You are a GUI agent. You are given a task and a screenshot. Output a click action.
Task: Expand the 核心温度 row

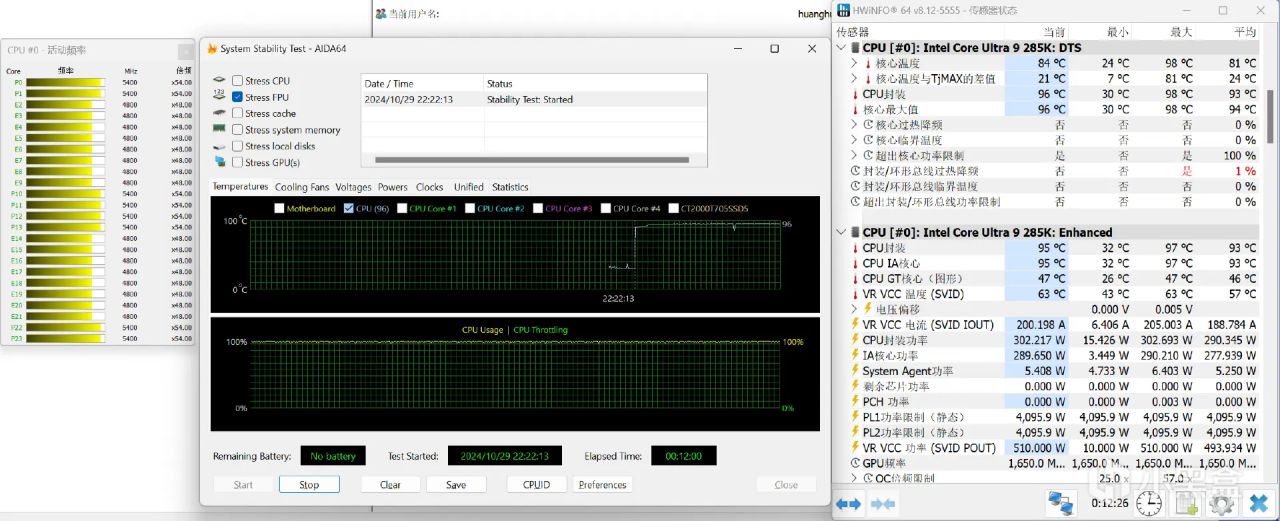(854, 63)
